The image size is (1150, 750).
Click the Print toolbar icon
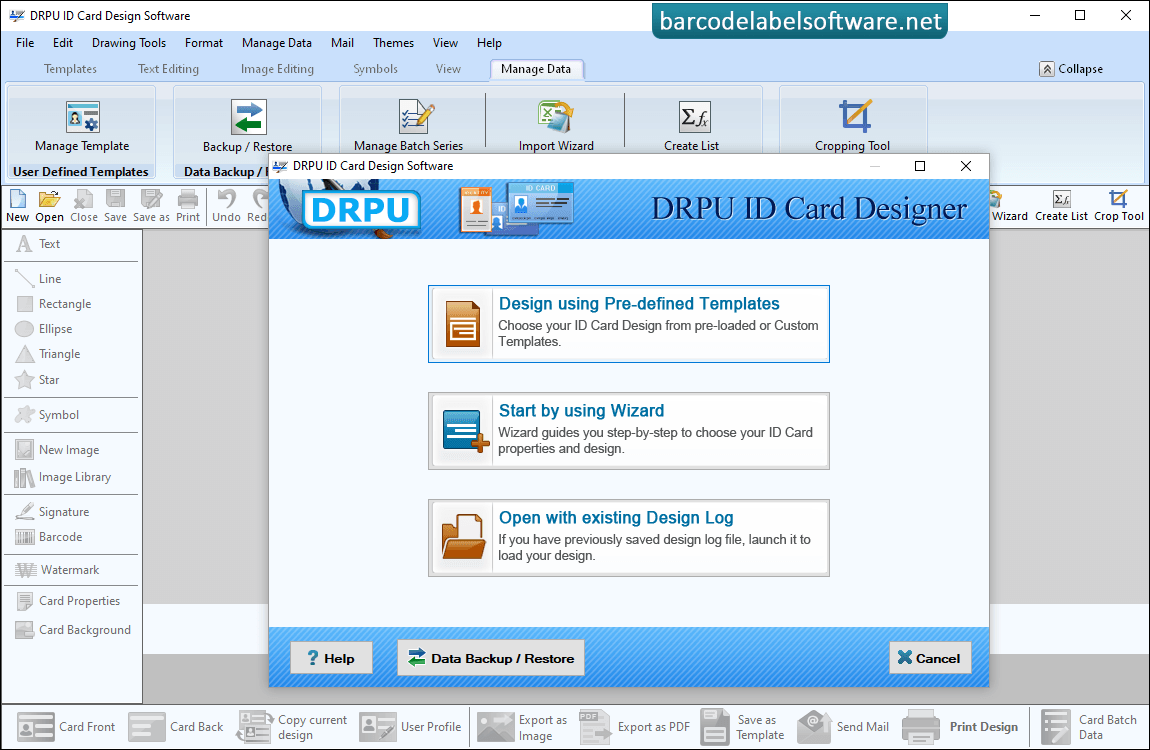[x=188, y=206]
